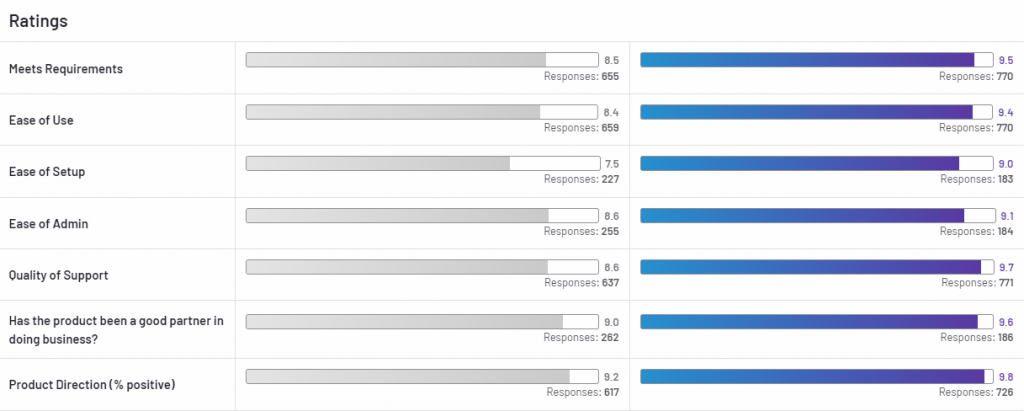Click the "Responses: 262" count text
Viewport: 1024px width, 411px height.
(581, 338)
